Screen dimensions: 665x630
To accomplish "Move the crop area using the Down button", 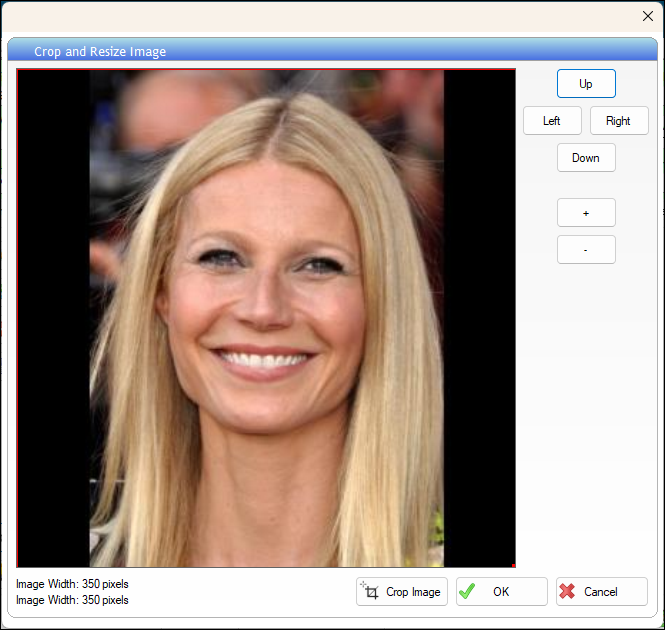I will pos(586,157).
